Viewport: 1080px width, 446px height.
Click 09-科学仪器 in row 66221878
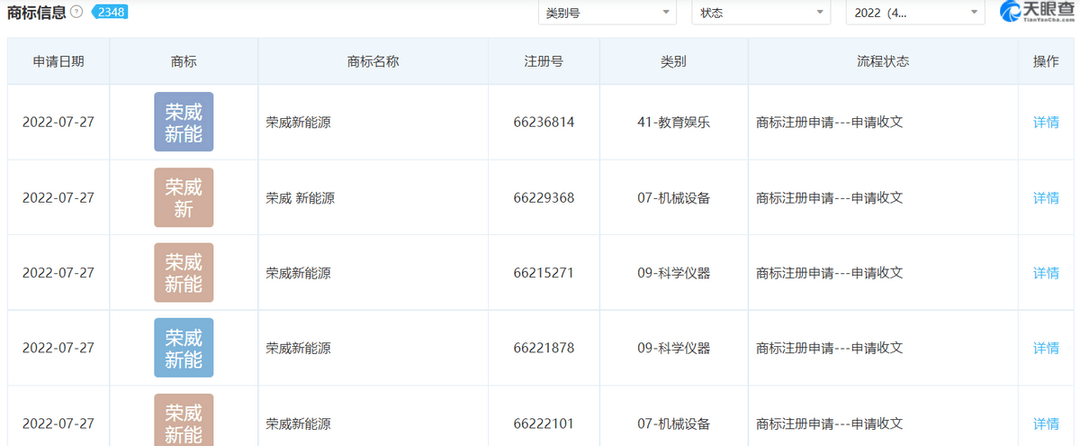coord(674,348)
